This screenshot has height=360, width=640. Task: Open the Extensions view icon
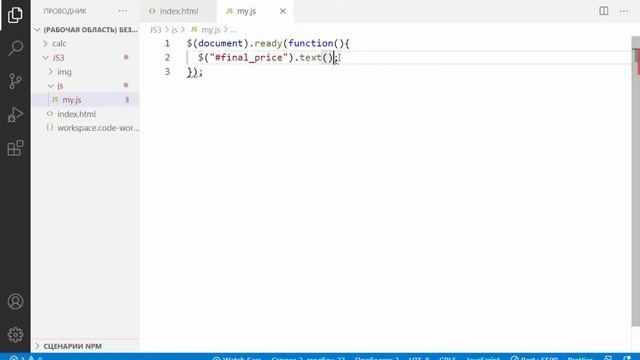15,148
